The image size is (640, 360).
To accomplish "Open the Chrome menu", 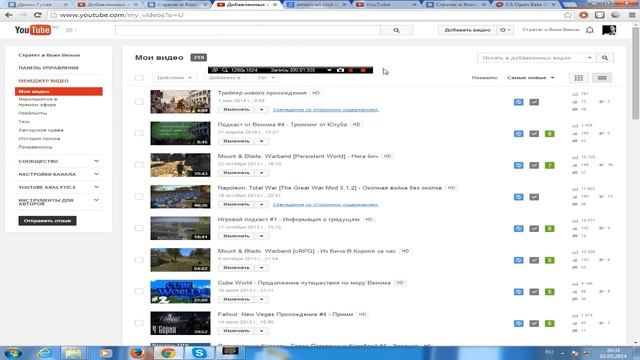I will 631,15.
